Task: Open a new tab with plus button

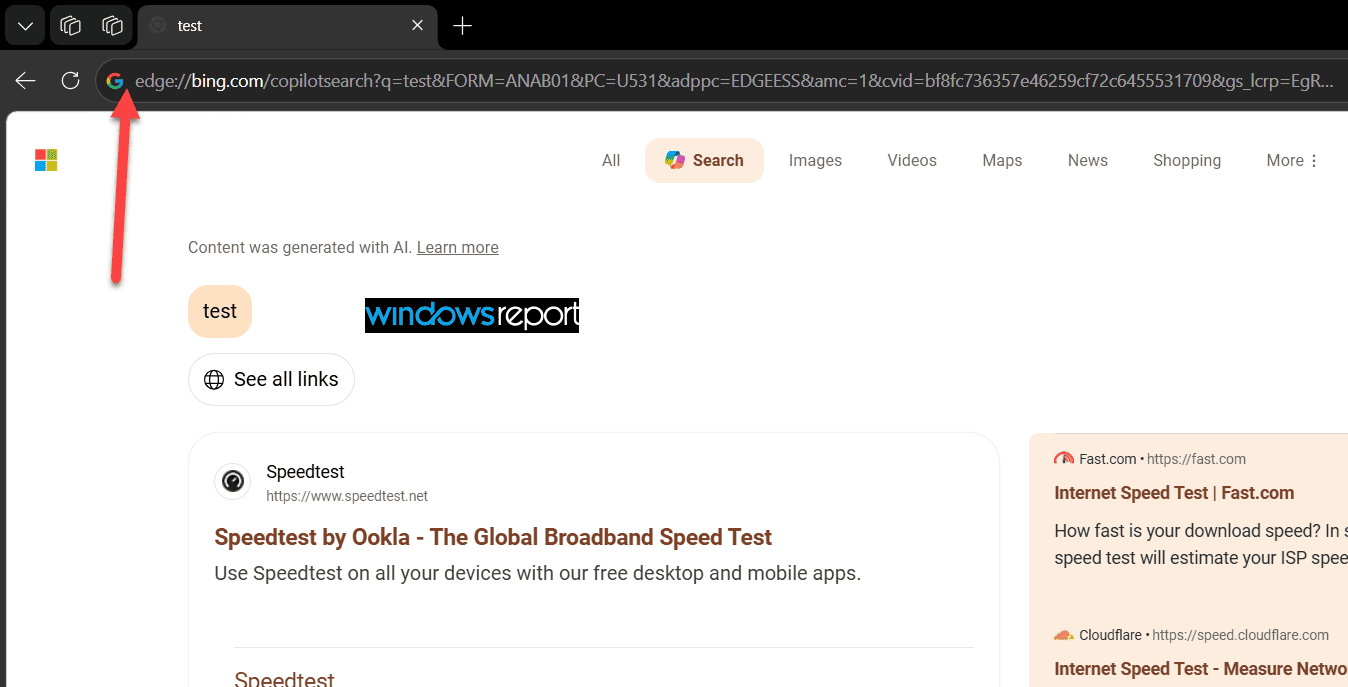Action: pyautogui.click(x=462, y=26)
